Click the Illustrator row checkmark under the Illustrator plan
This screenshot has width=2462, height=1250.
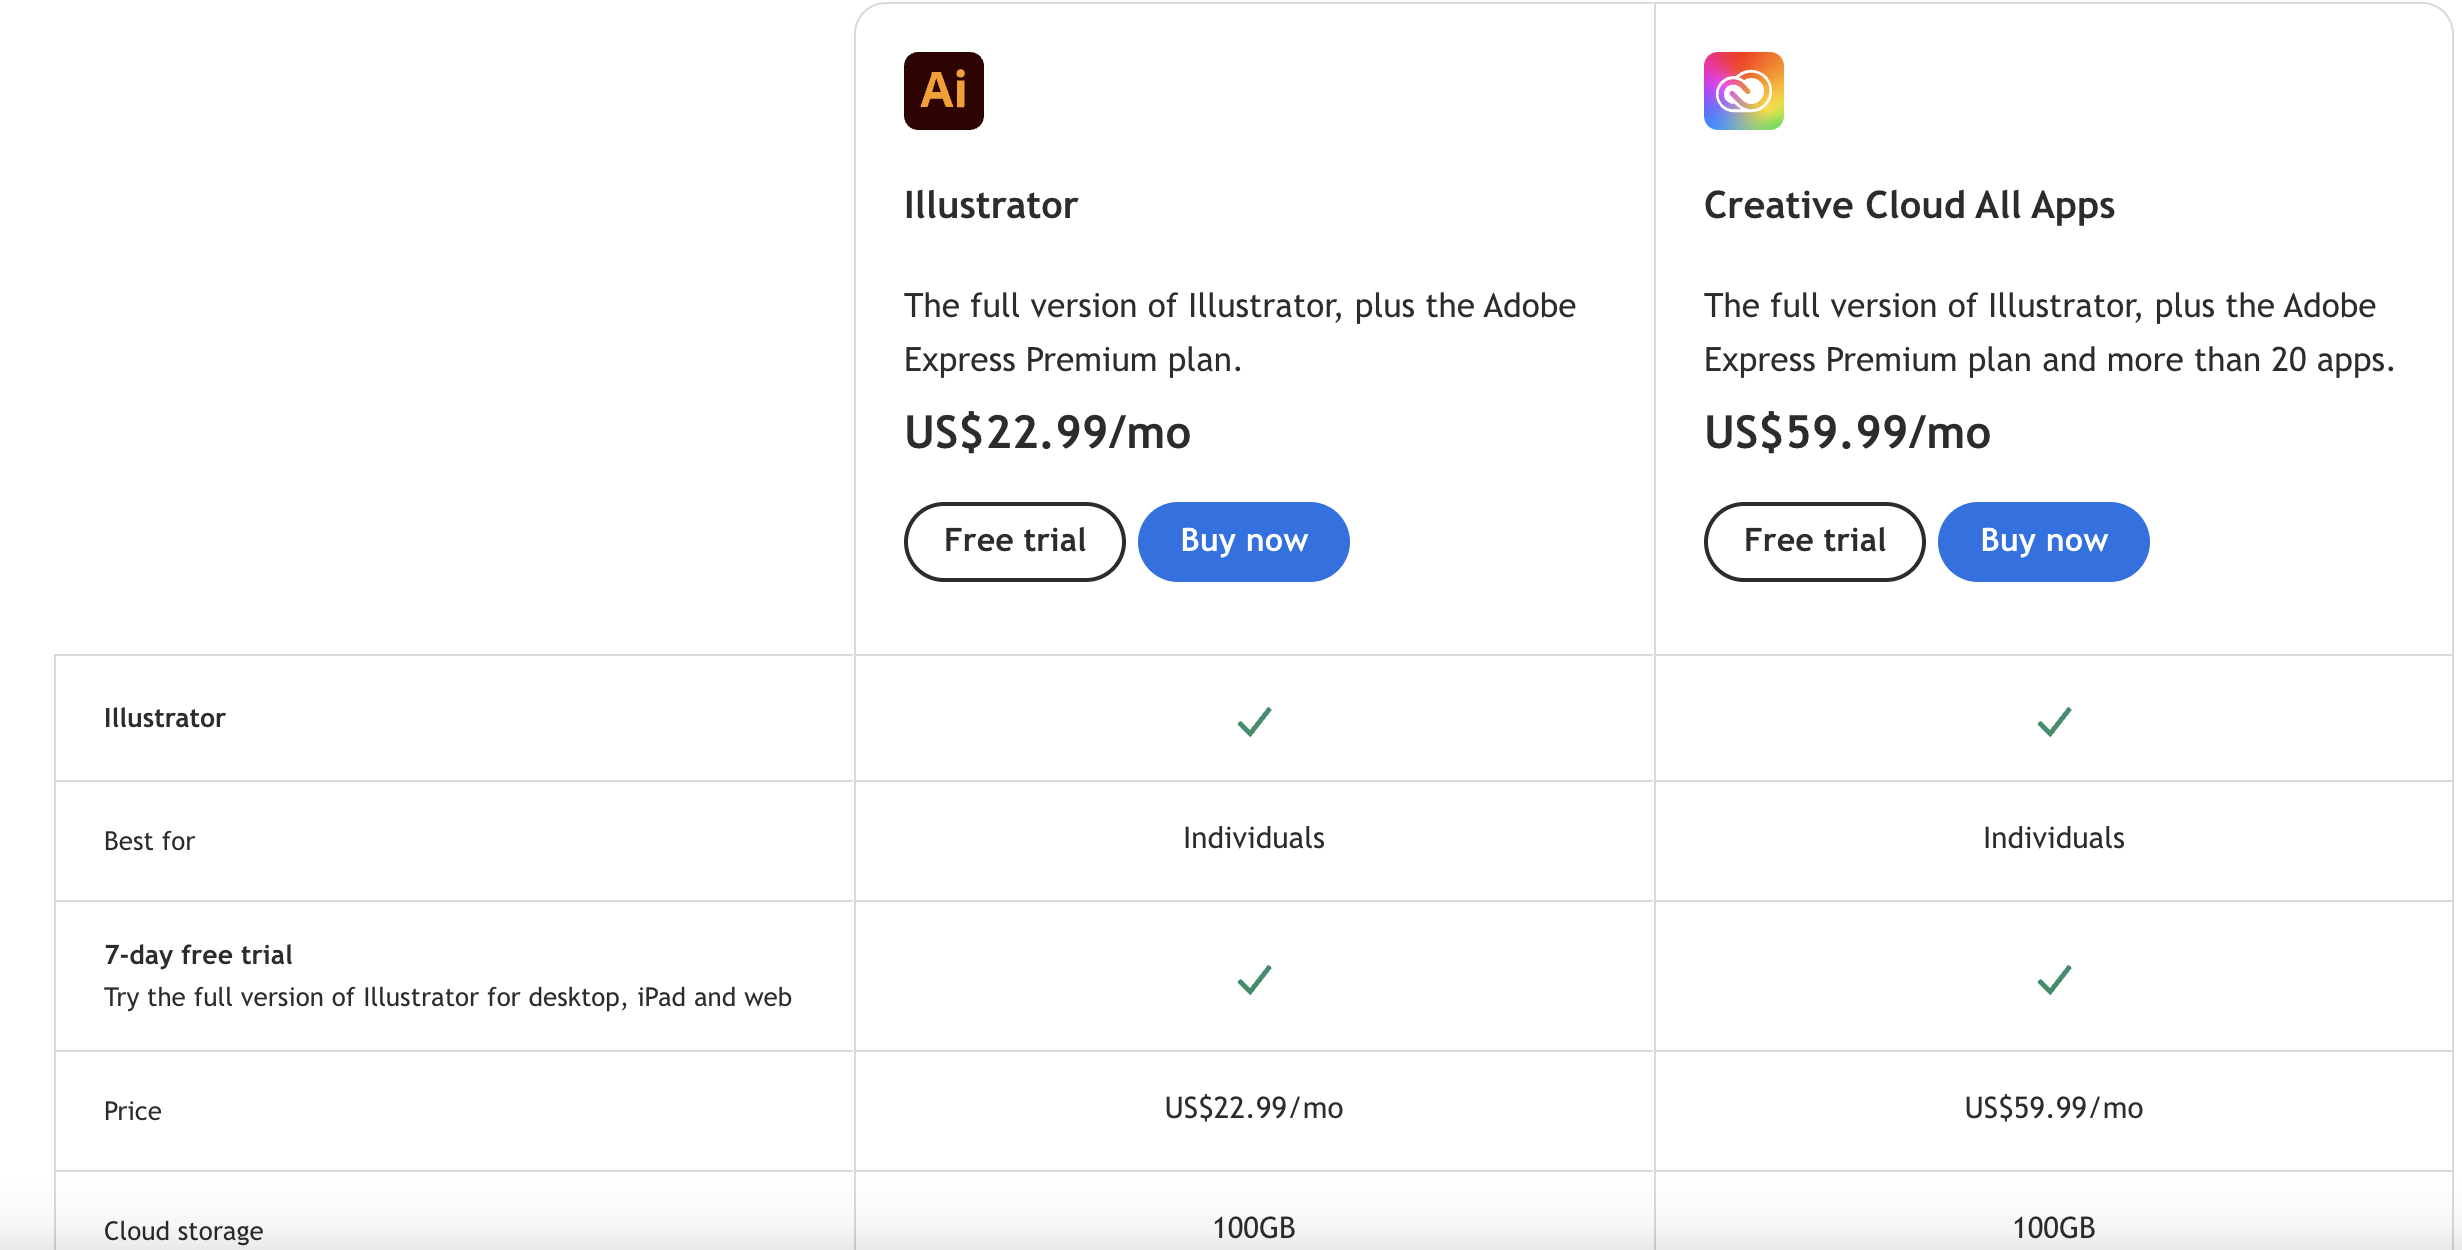pos(1254,721)
